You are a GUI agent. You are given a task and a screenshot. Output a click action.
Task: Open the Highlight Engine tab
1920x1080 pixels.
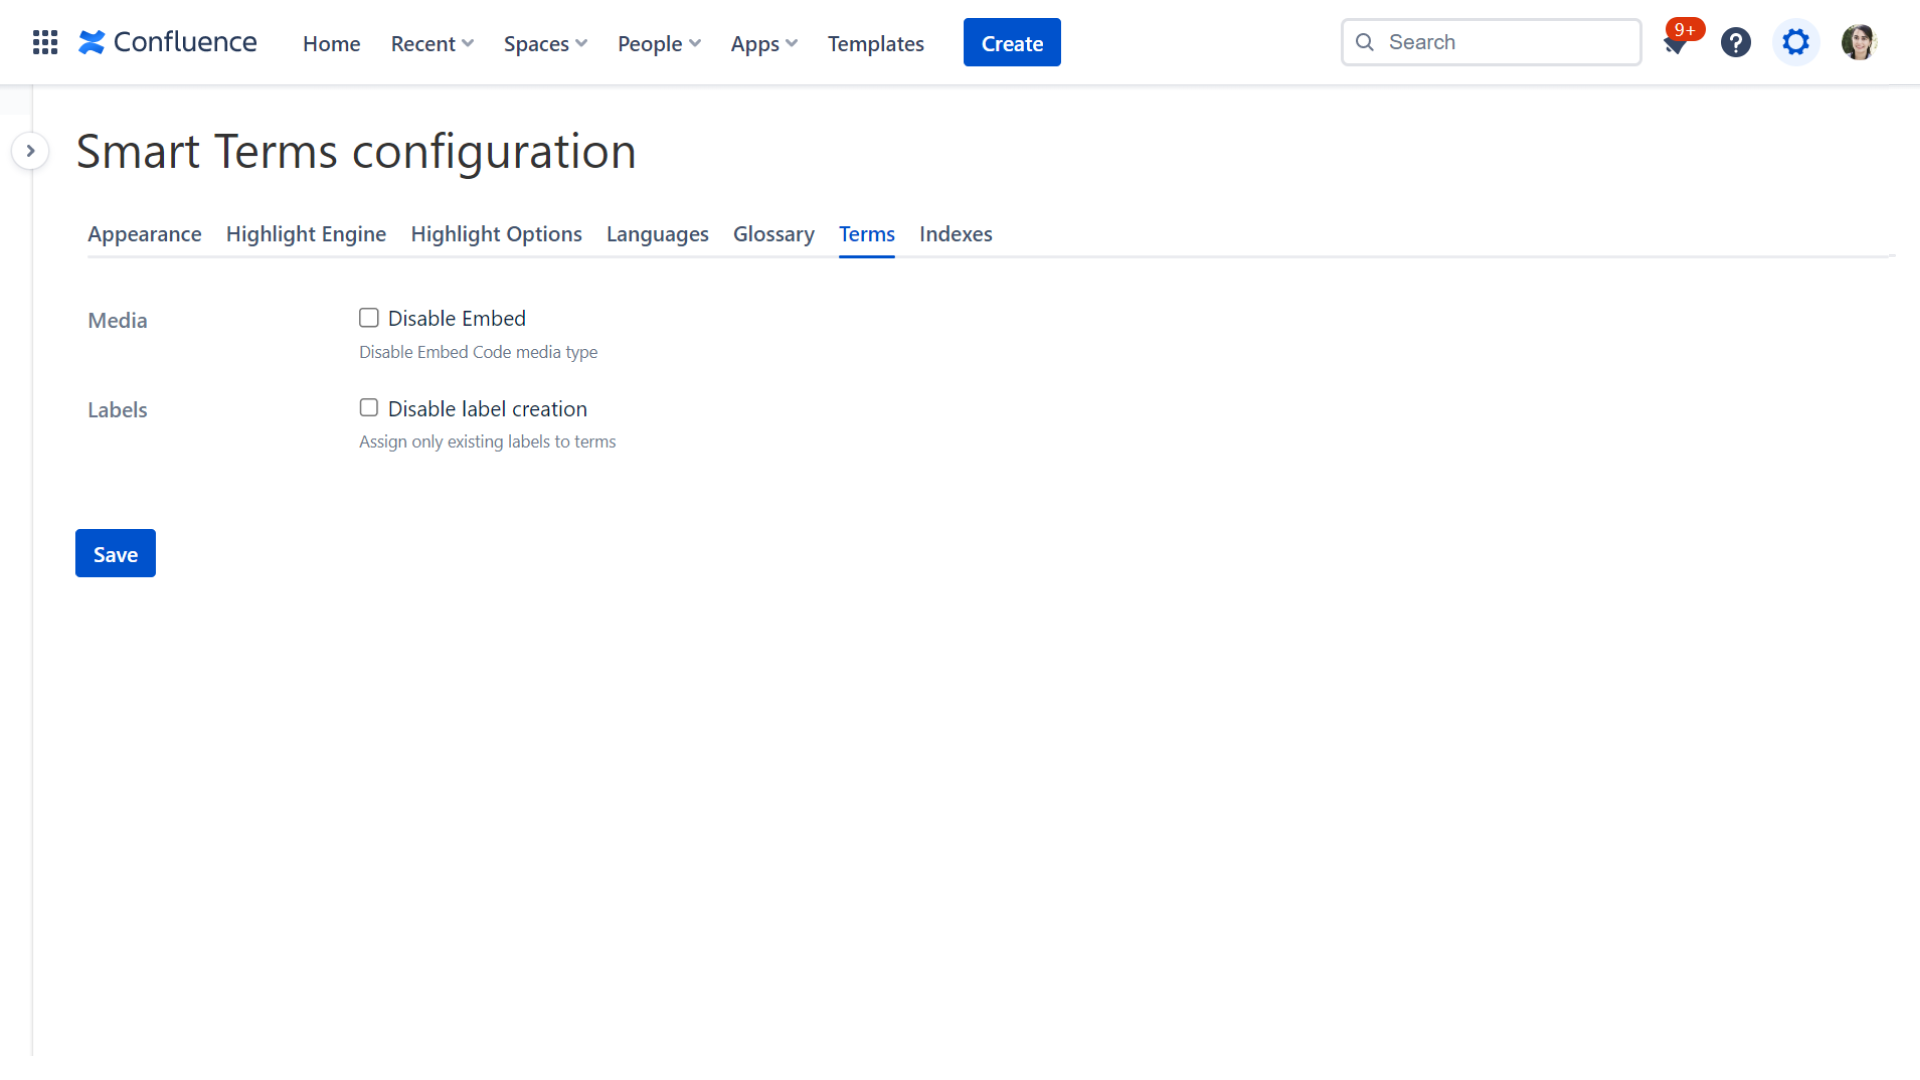[305, 234]
